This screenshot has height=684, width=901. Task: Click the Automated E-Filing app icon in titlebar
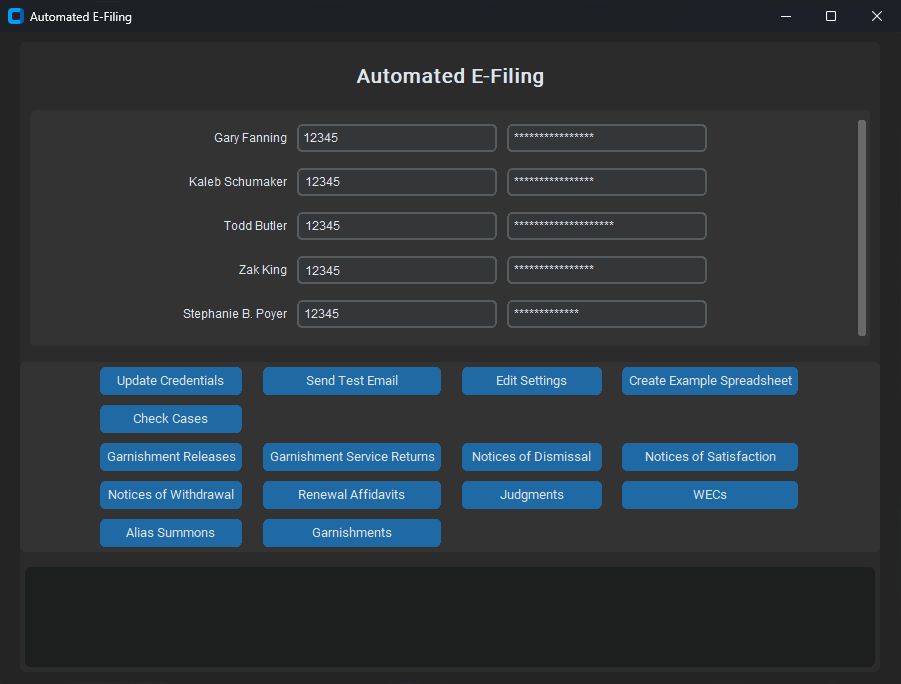15,16
